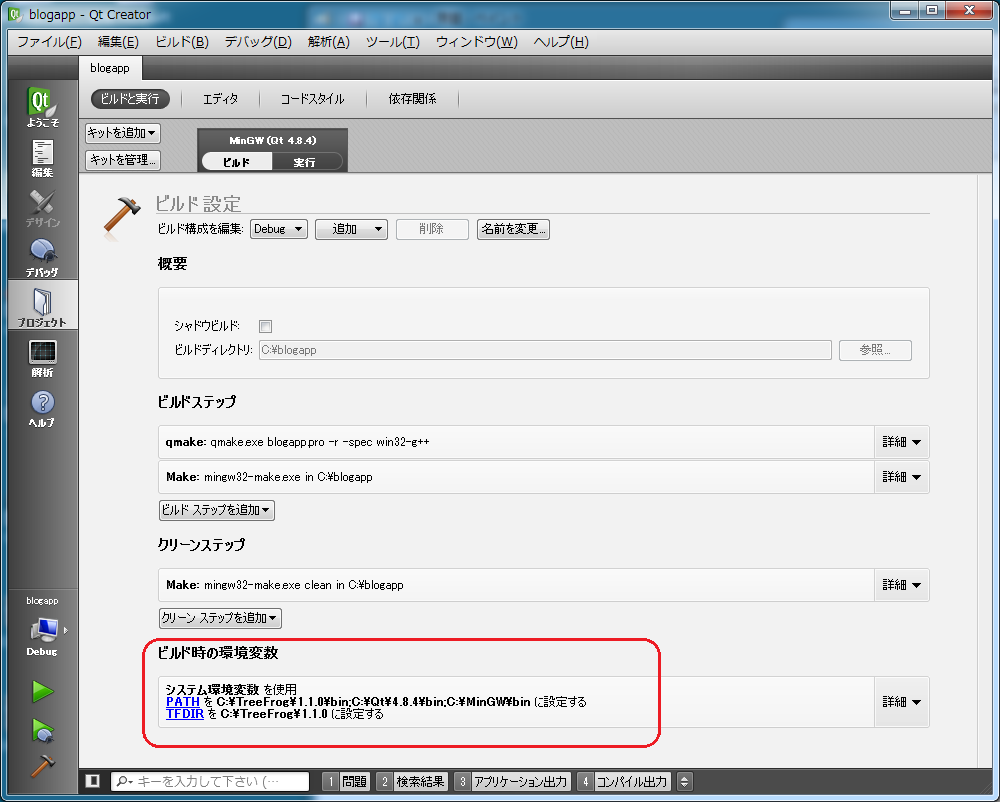Open the ファイル(F) menu
This screenshot has width=1000, height=802.
coord(49,42)
